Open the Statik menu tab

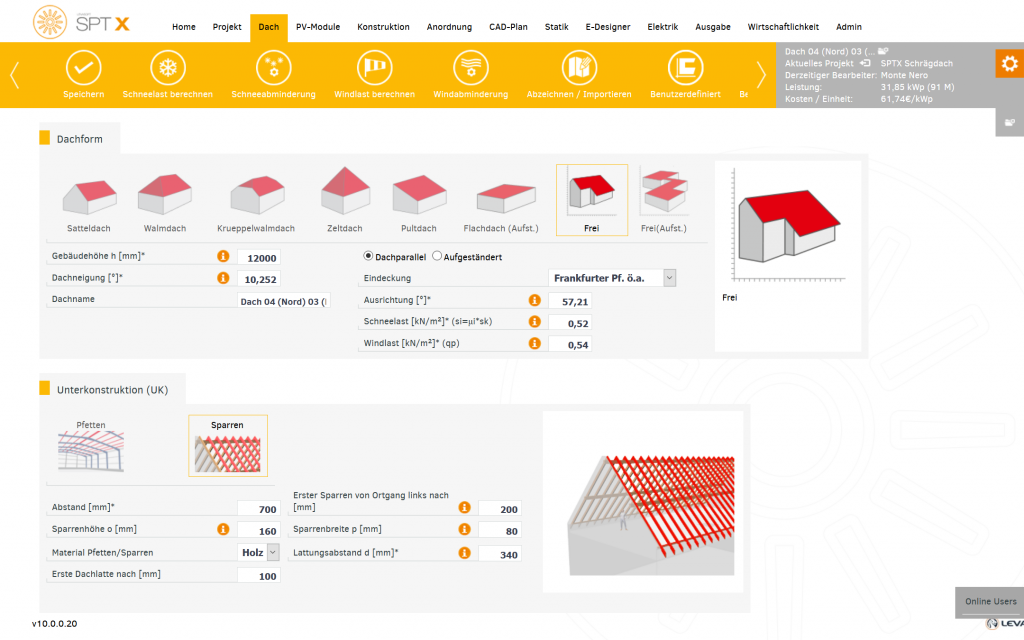[x=556, y=27]
